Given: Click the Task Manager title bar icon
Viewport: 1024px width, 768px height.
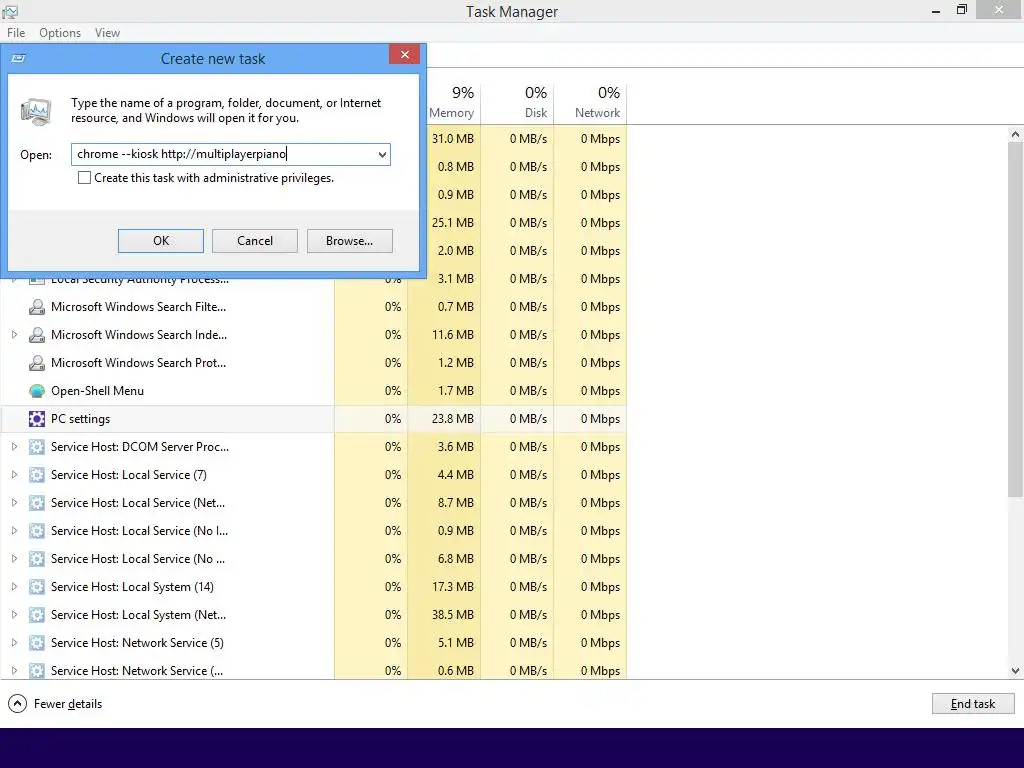Looking at the screenshot, I should (x=10, y=11).
